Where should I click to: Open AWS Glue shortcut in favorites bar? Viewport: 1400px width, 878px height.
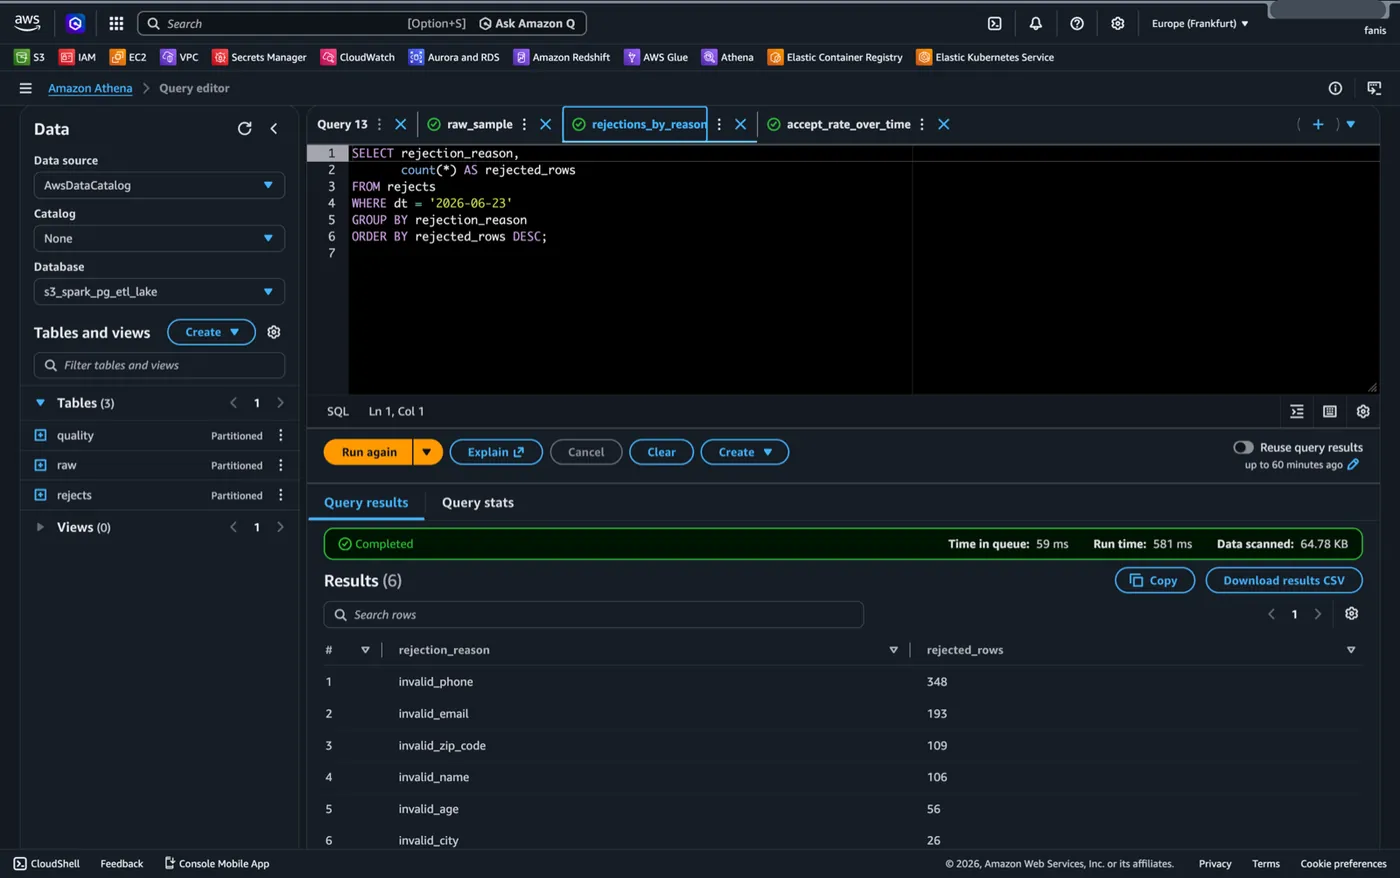[x=655, y=57]
